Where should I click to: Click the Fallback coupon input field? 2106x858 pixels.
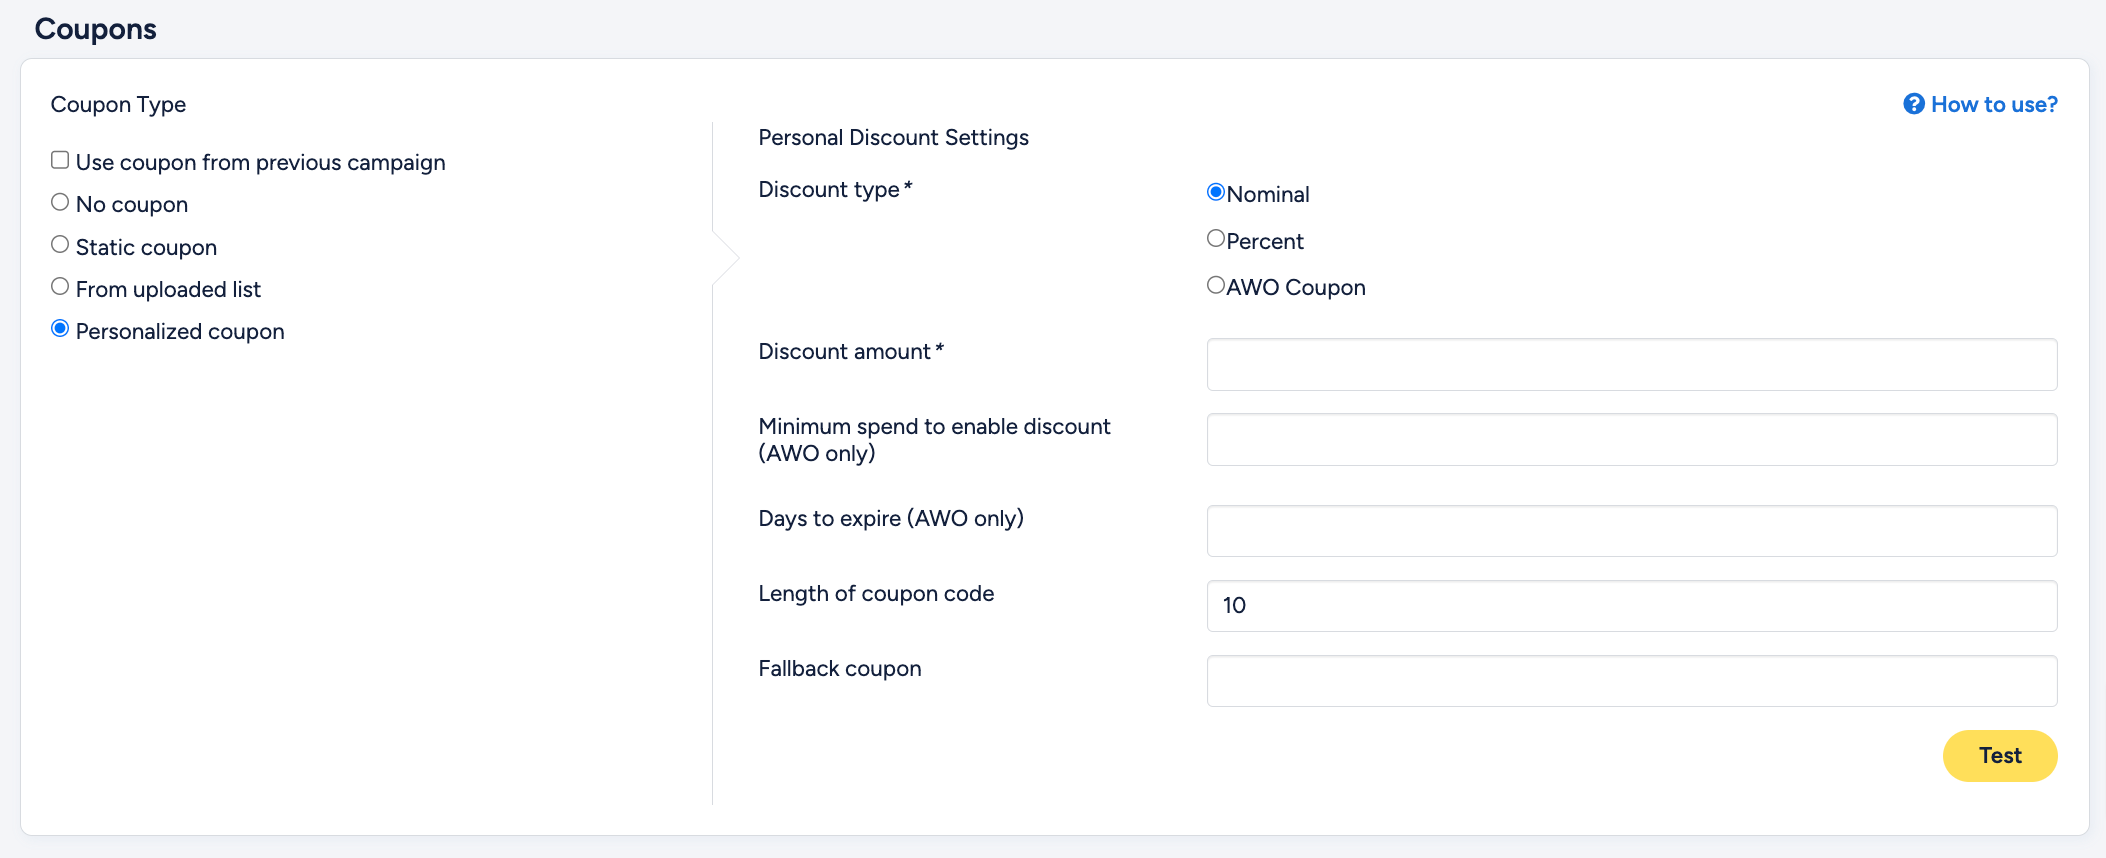pyautogui.click(x=1632, y=681)
